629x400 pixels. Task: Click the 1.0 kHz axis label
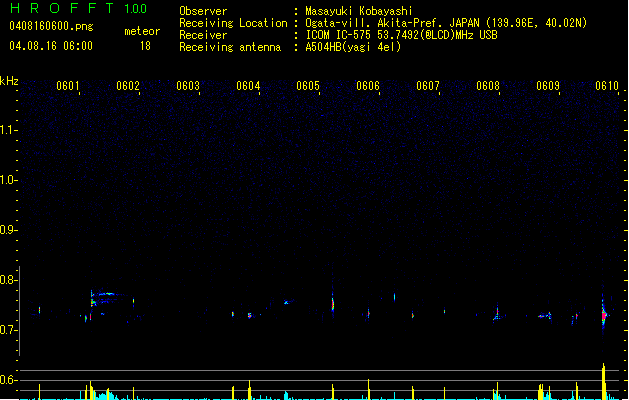(x=7, y=180)
